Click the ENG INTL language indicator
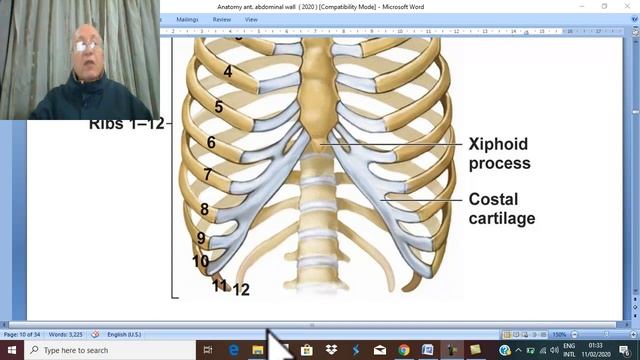640x360 pixels. coord(569,350)
